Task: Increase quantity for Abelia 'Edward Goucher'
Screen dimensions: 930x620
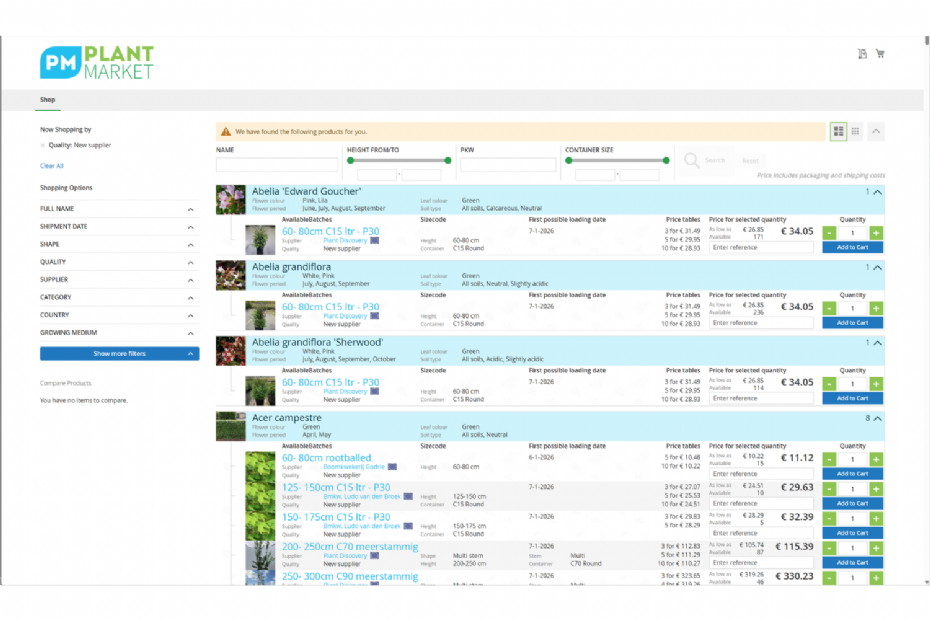Action: [x=875, y=233]
